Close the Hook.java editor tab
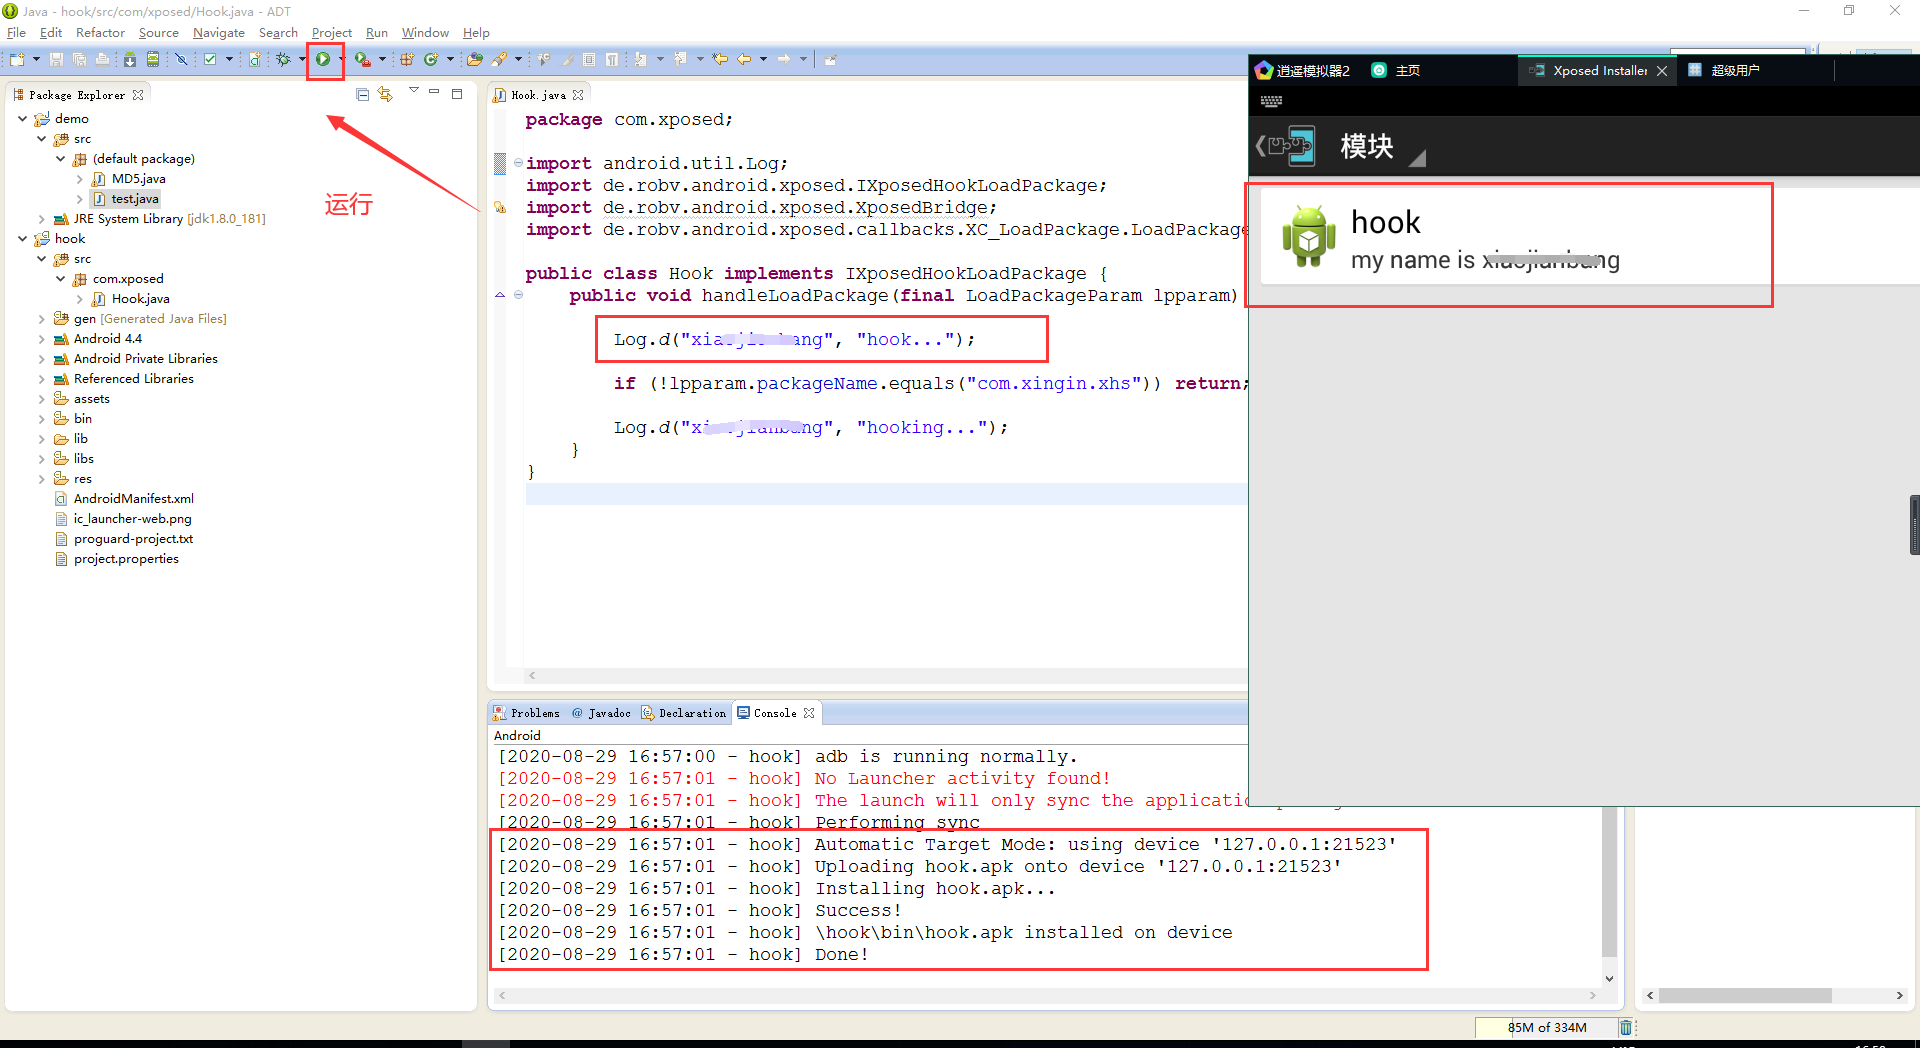Viewport: 1920px width, 1048px height. pos(578,95)
